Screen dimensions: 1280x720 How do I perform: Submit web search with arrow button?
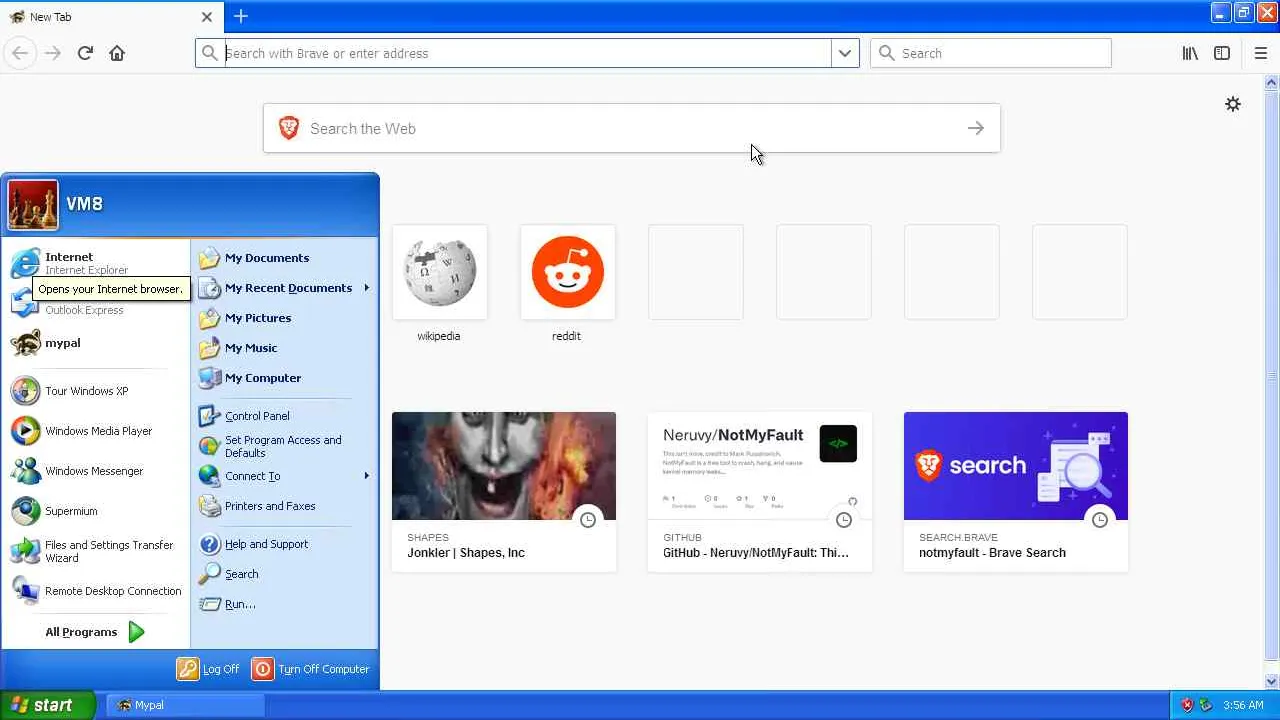(x=976, y=128)
